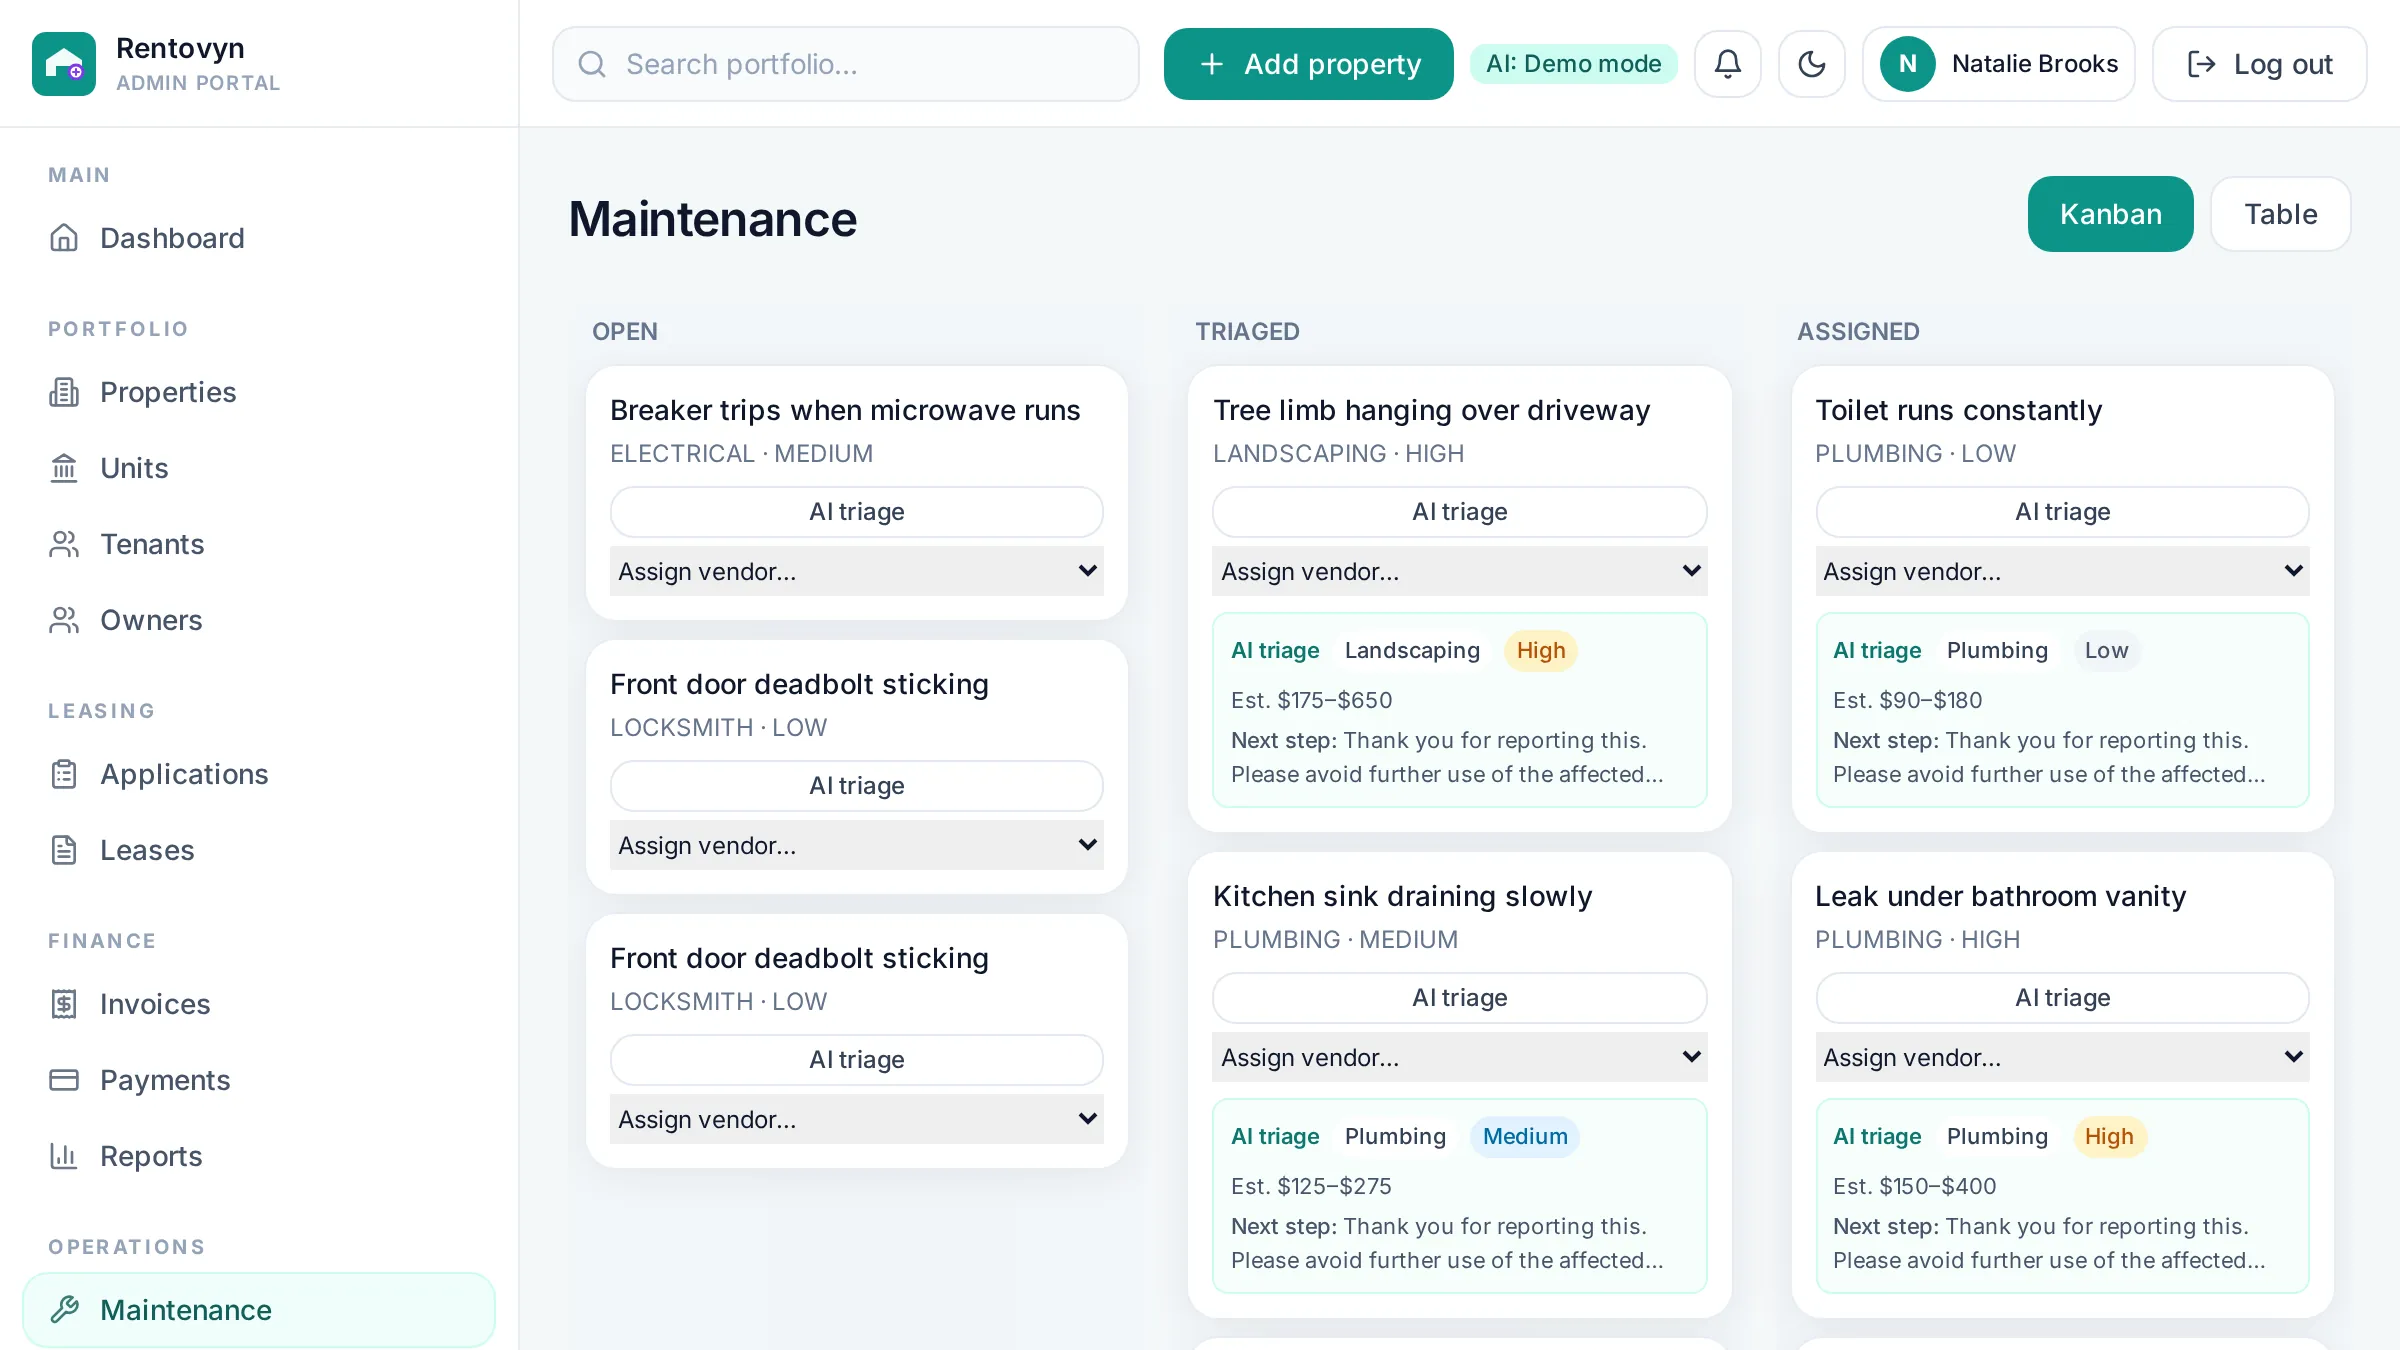
Task: Toggle dark mode moon icon
Action: 1812,64
